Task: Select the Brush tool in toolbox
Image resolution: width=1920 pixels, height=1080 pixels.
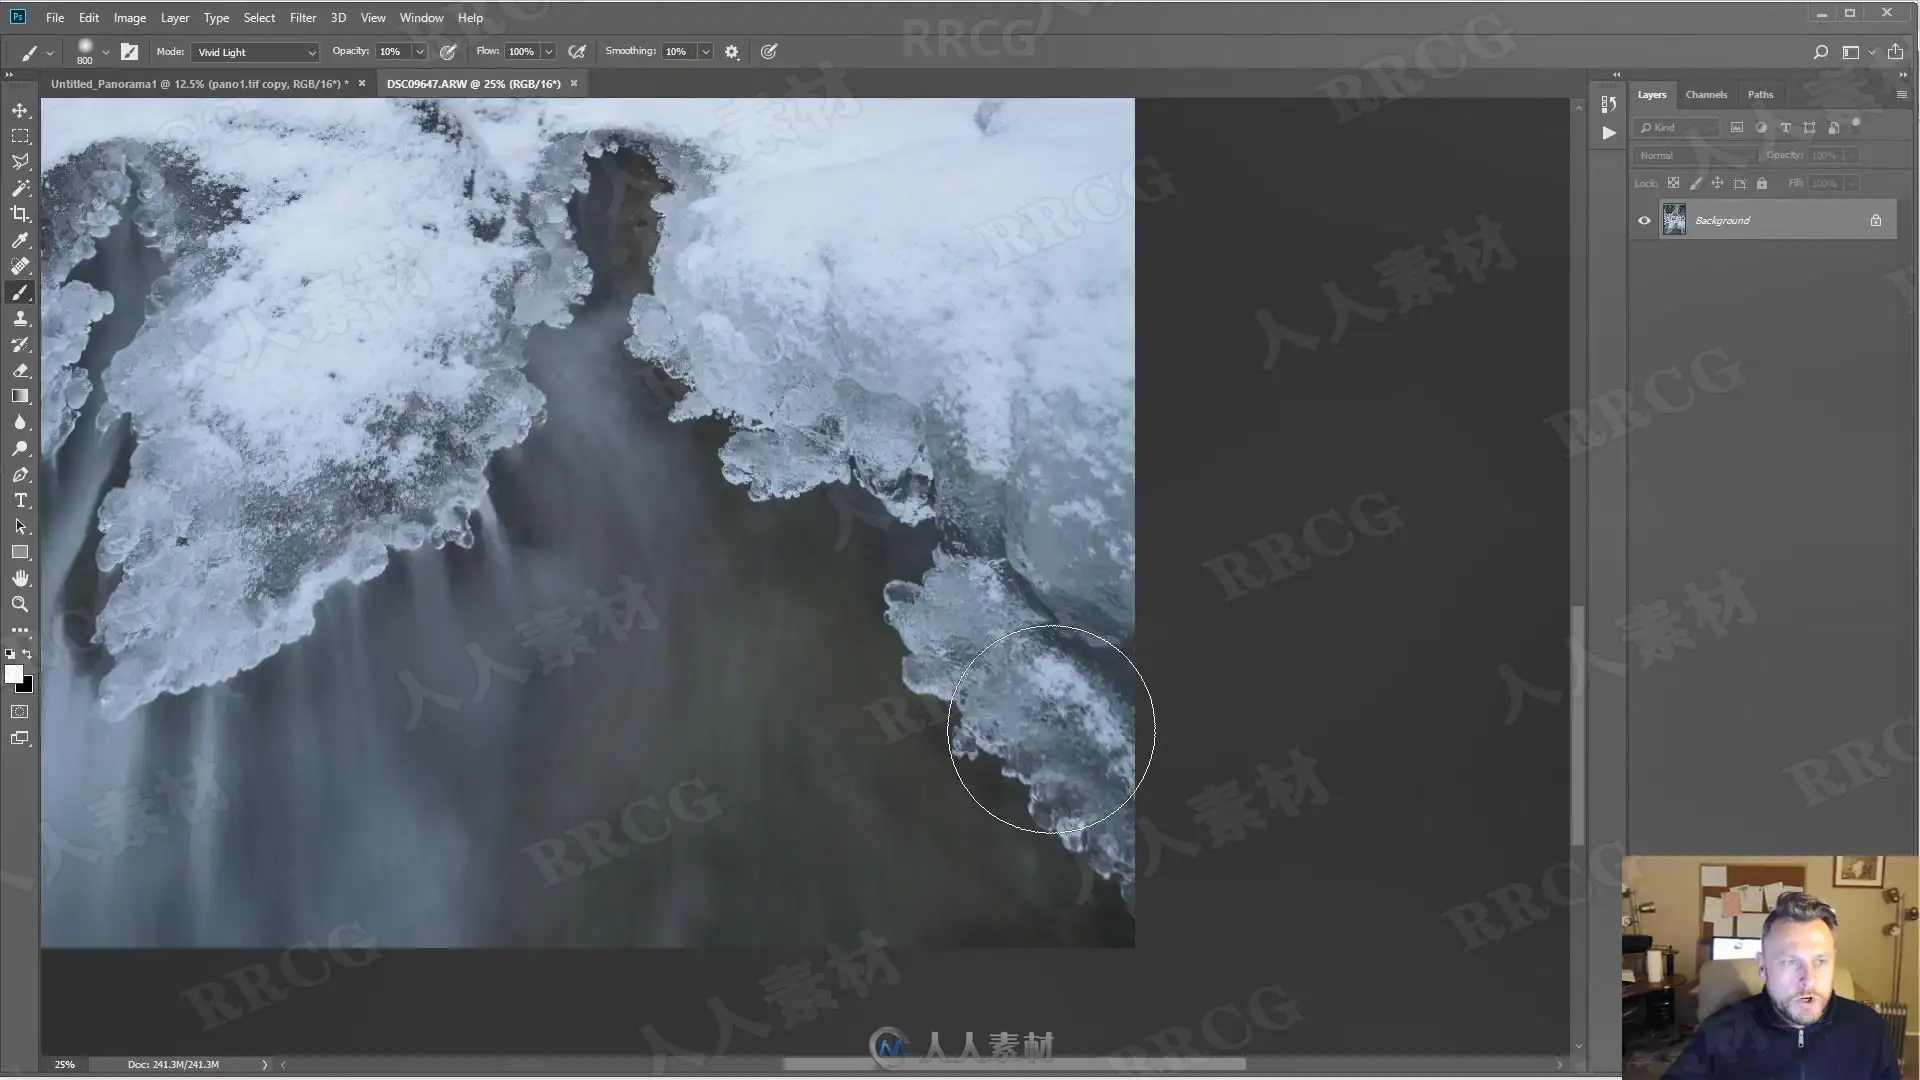Action: (20, 292)
